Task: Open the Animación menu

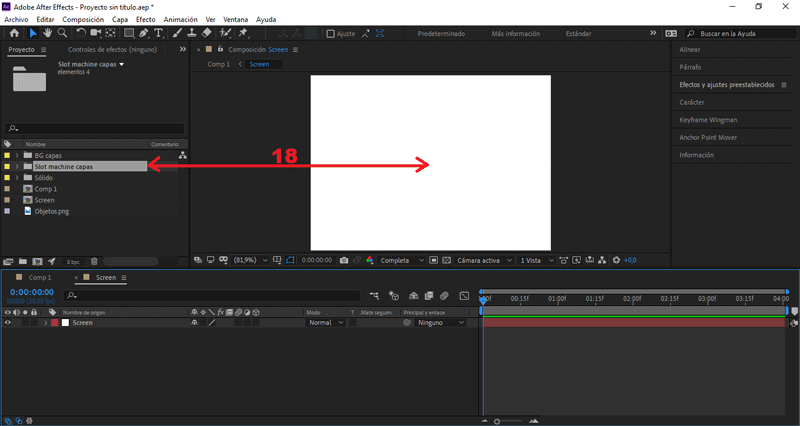Action: (x=181, y=19)
